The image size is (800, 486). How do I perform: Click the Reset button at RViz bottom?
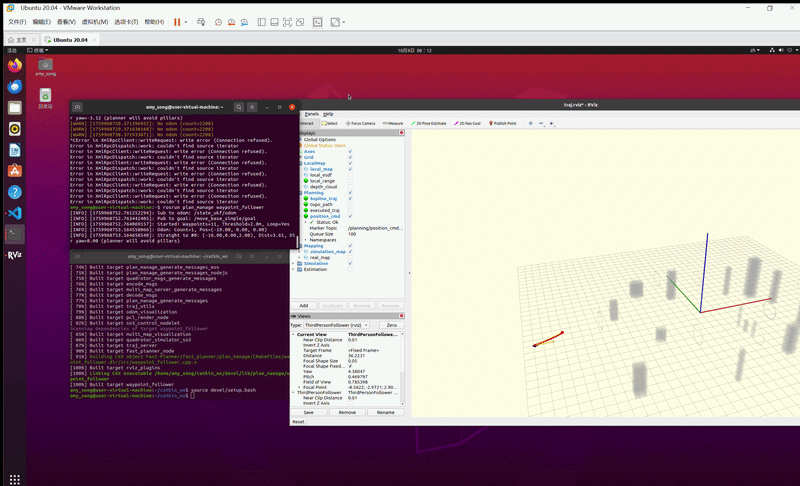(298, 422)
